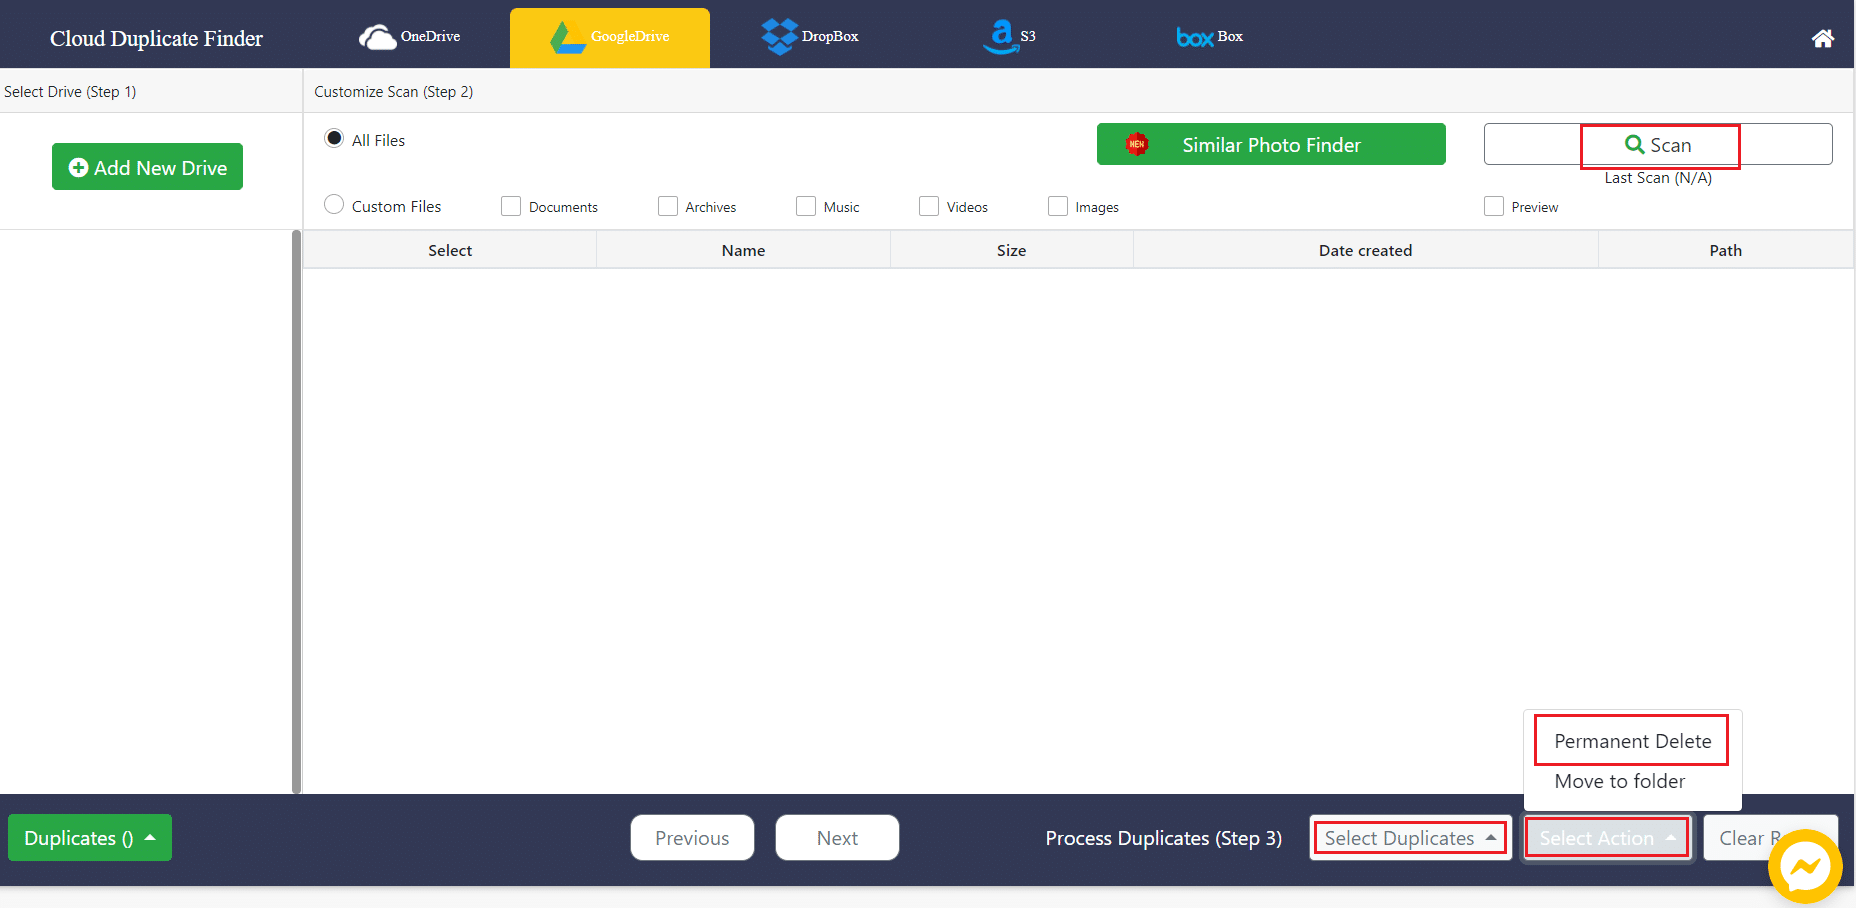Image resolution: width=1856 pixels, height=908 pixels.
Task: Click the Dropbox logo icon
Action: tap(779, 37)
